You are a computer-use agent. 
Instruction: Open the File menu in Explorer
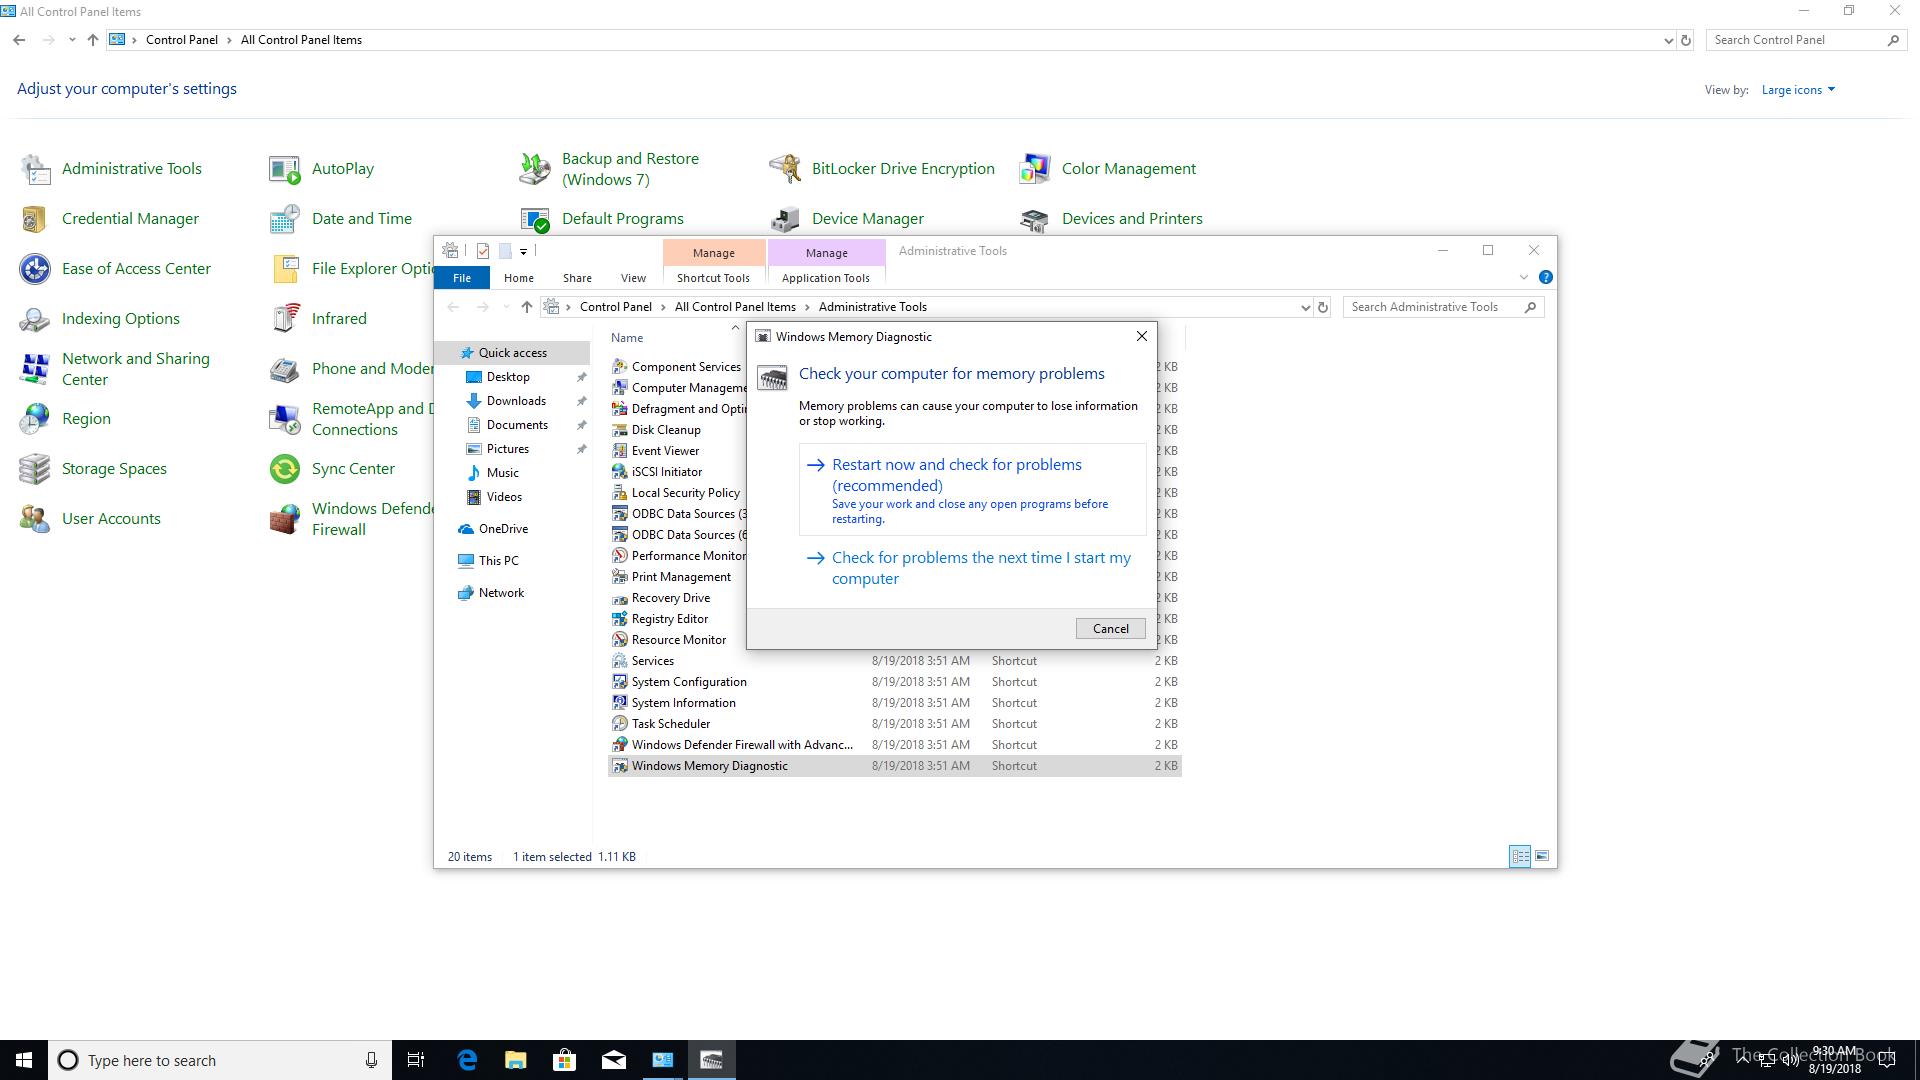coord(461,278)
